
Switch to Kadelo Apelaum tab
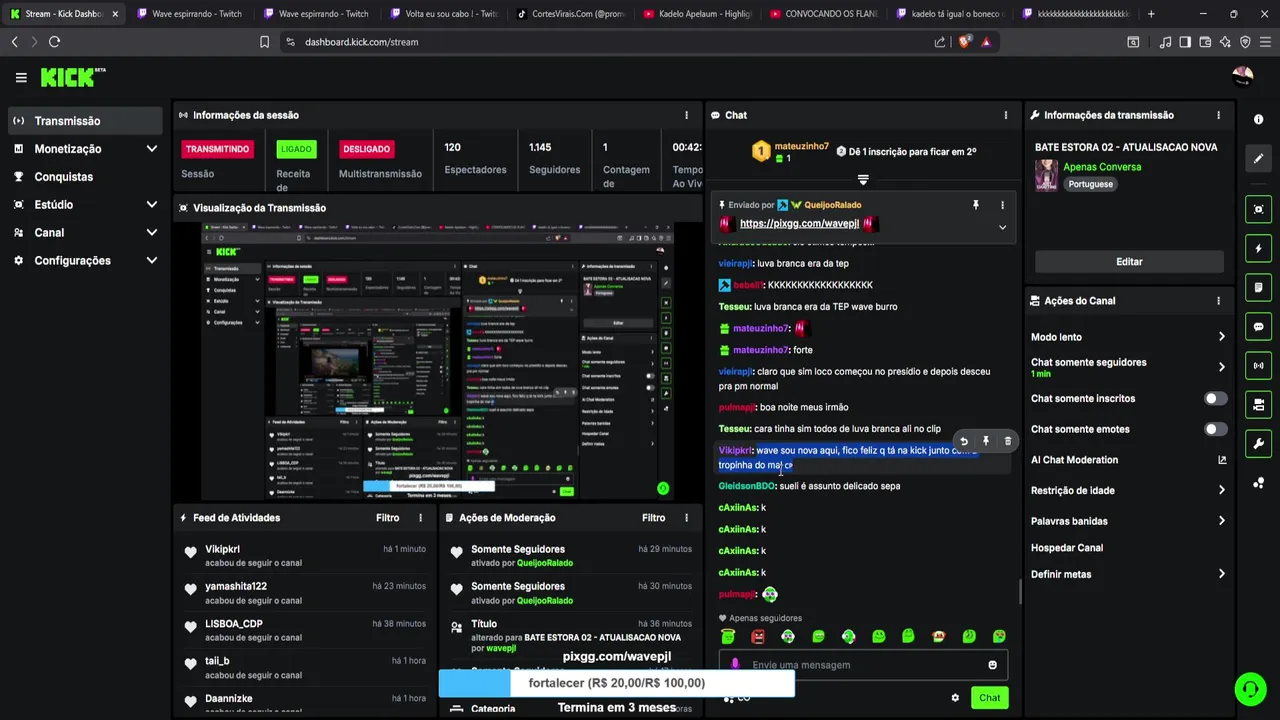click(695, 14)
